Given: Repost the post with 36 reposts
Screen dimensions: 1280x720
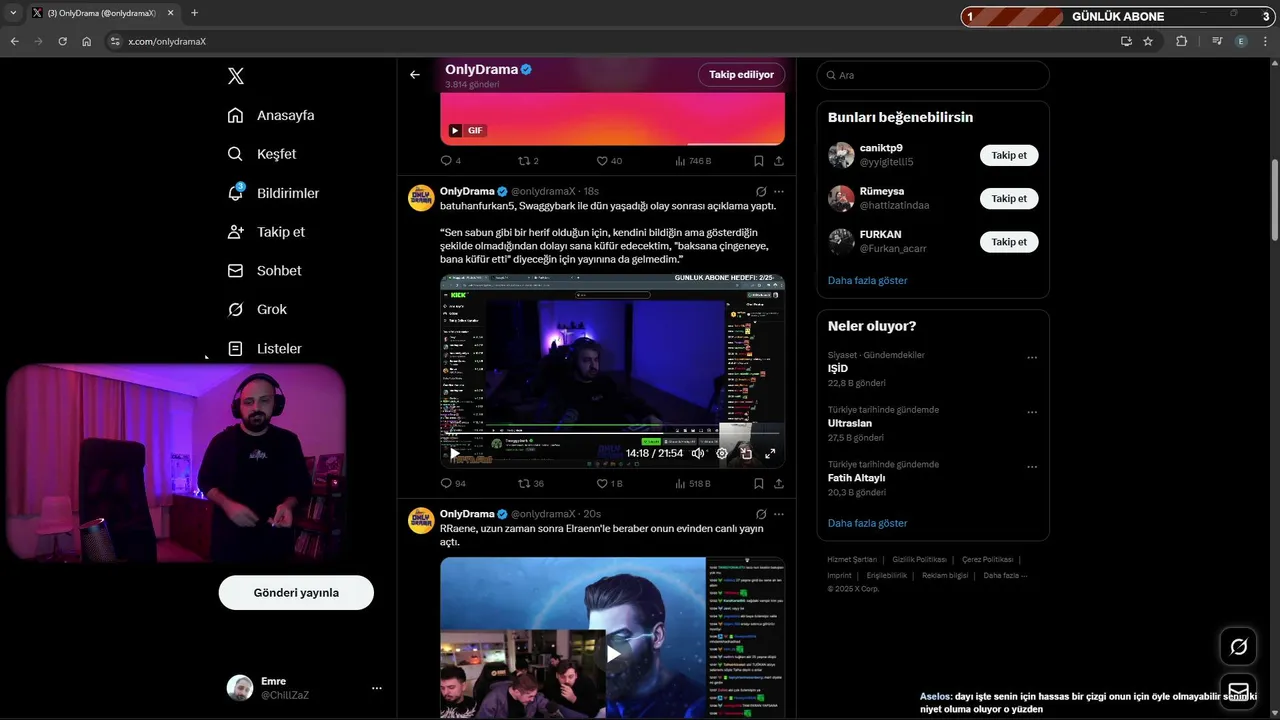Looking at the screenshot, I should 531,484.
